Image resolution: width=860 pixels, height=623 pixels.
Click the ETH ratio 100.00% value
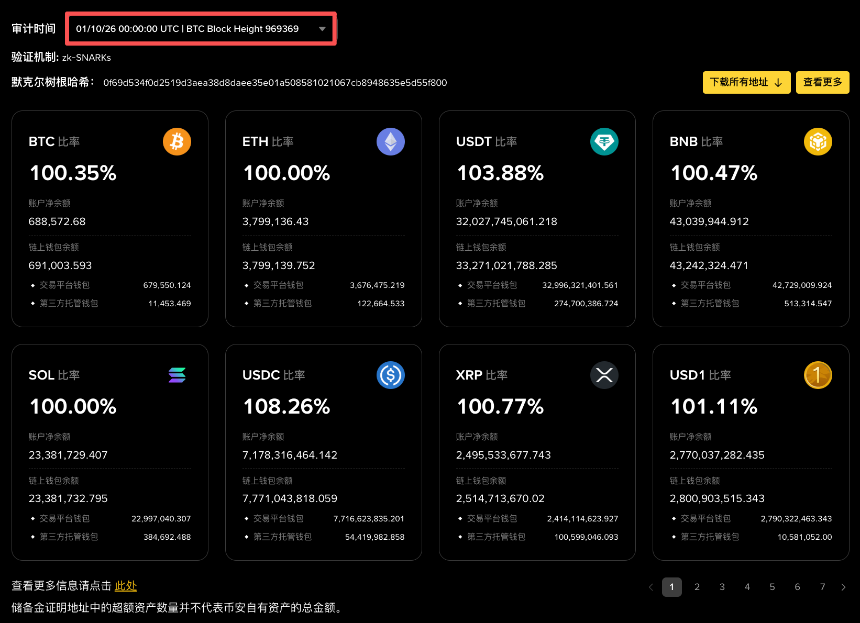point(286,173)
